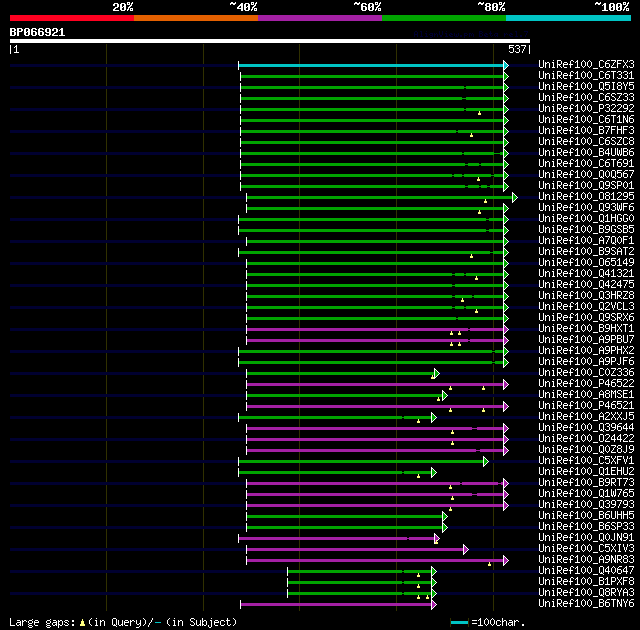Click label UniRef100_Q1EHU2
This screenshot has height=630, width=640.
[586, 472]
